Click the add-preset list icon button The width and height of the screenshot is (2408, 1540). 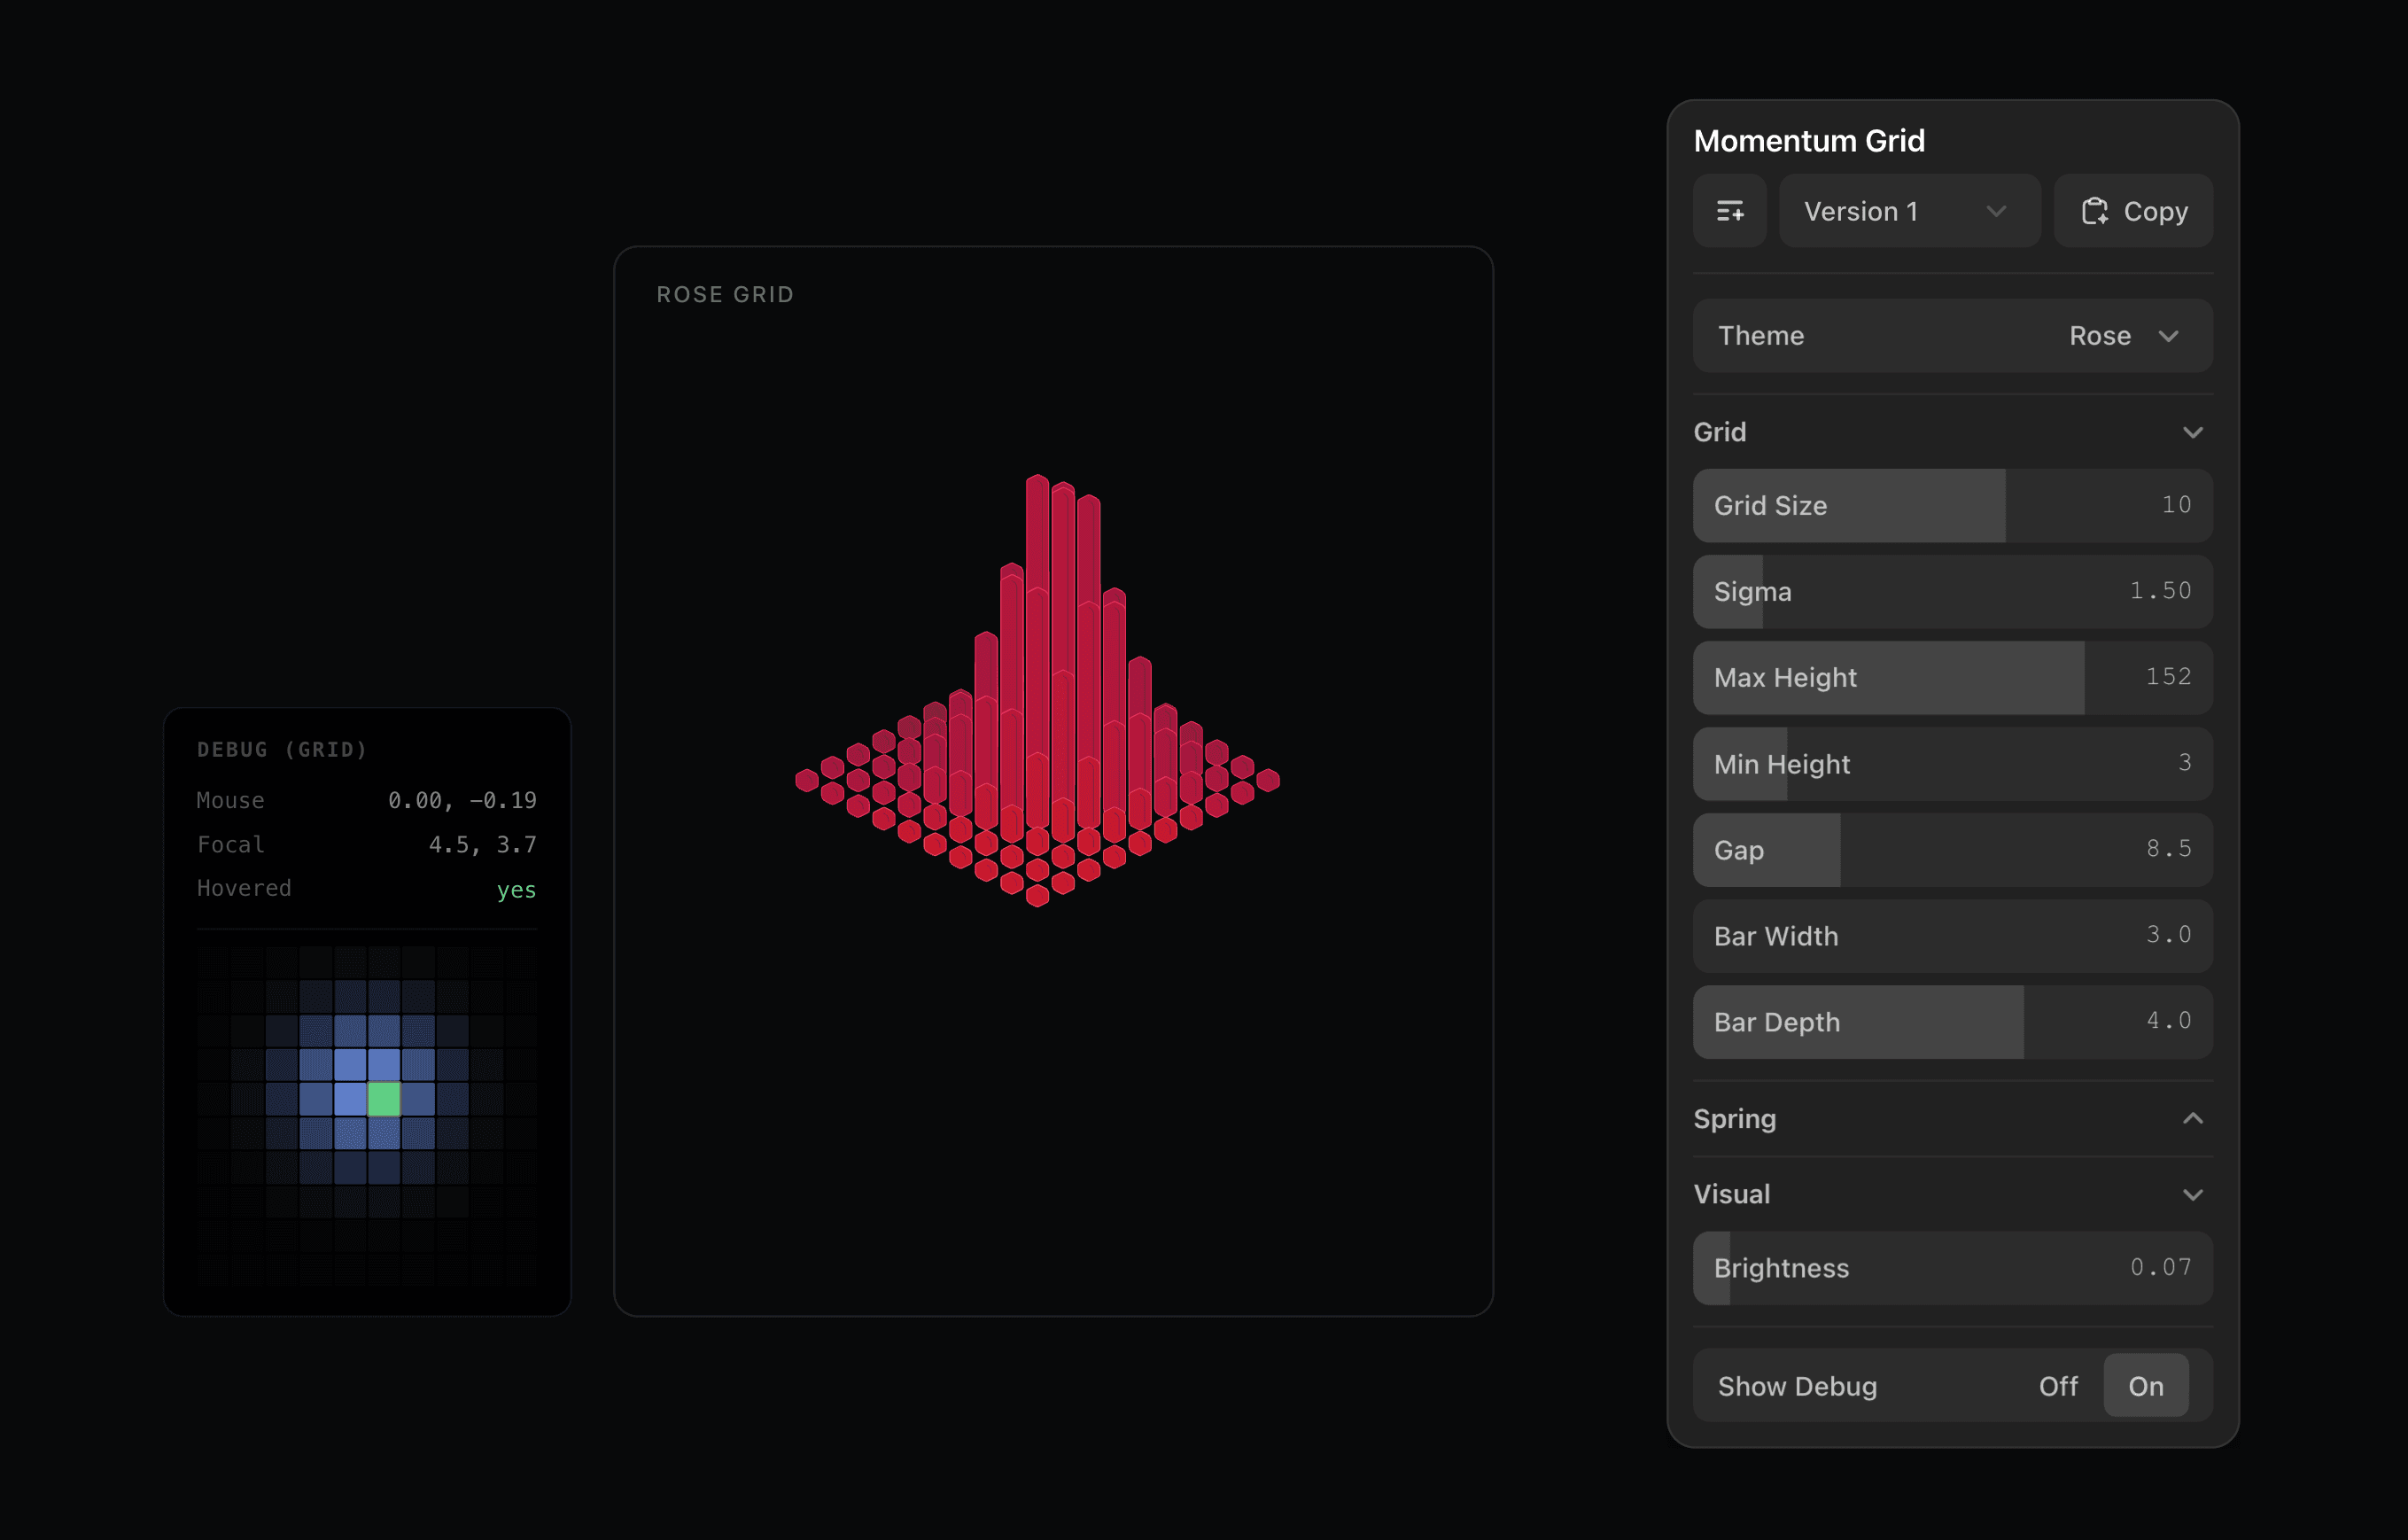(x=1729, y=211)
